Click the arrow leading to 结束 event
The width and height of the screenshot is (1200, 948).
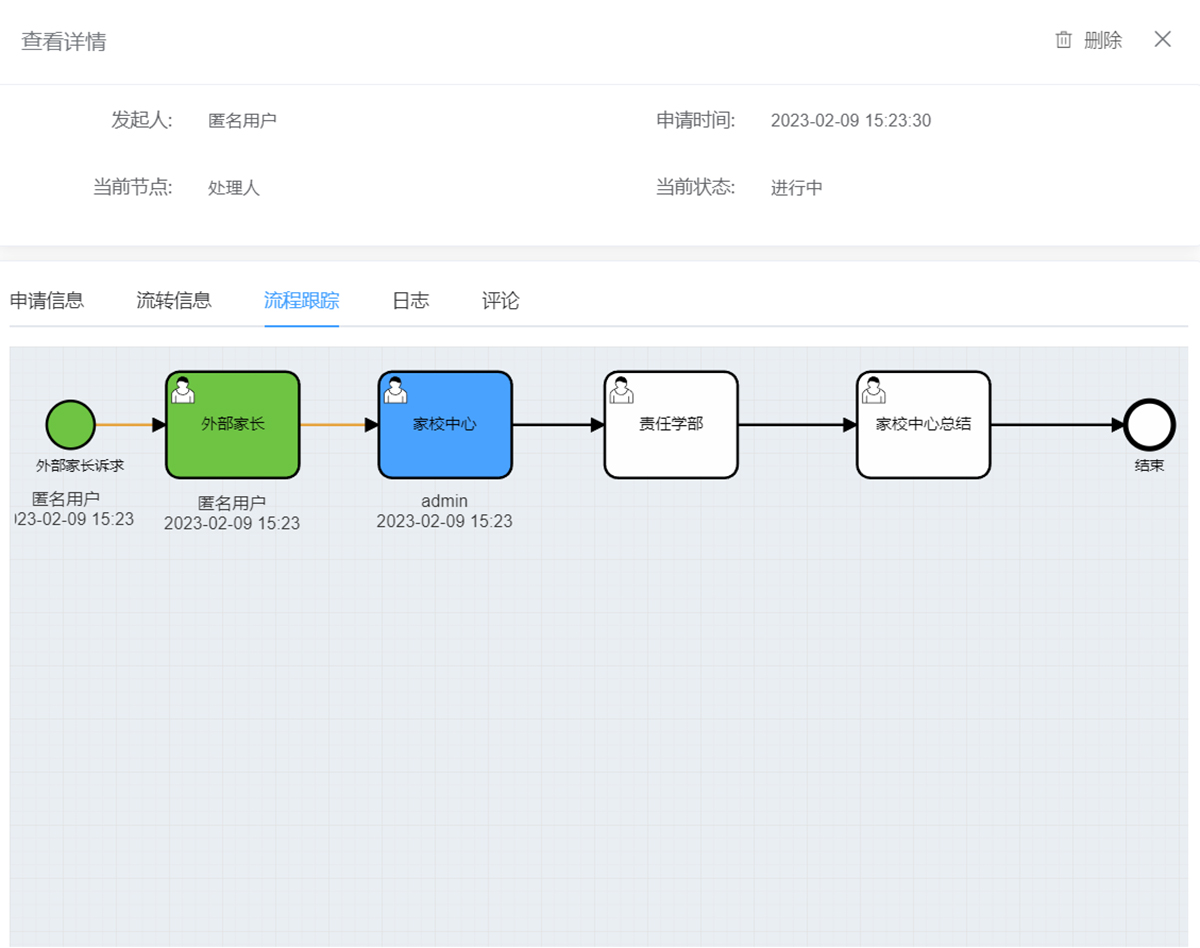pos(1058,425)
